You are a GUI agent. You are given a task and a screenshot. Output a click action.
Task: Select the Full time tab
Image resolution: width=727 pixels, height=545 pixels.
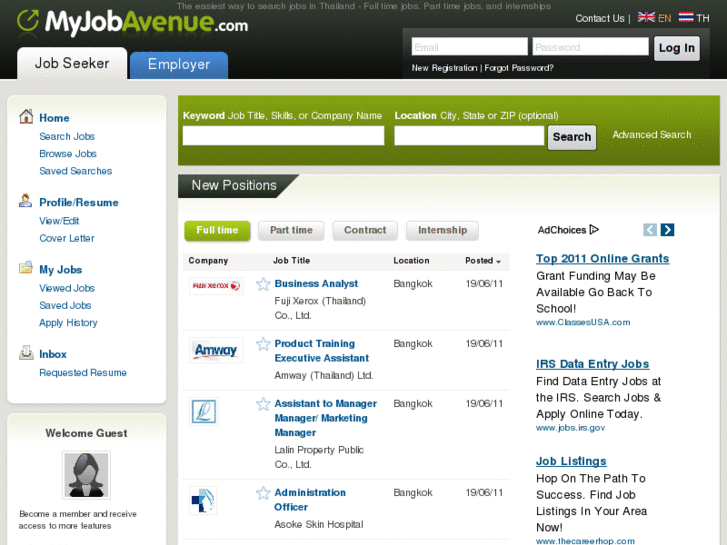tap(217, 230)
